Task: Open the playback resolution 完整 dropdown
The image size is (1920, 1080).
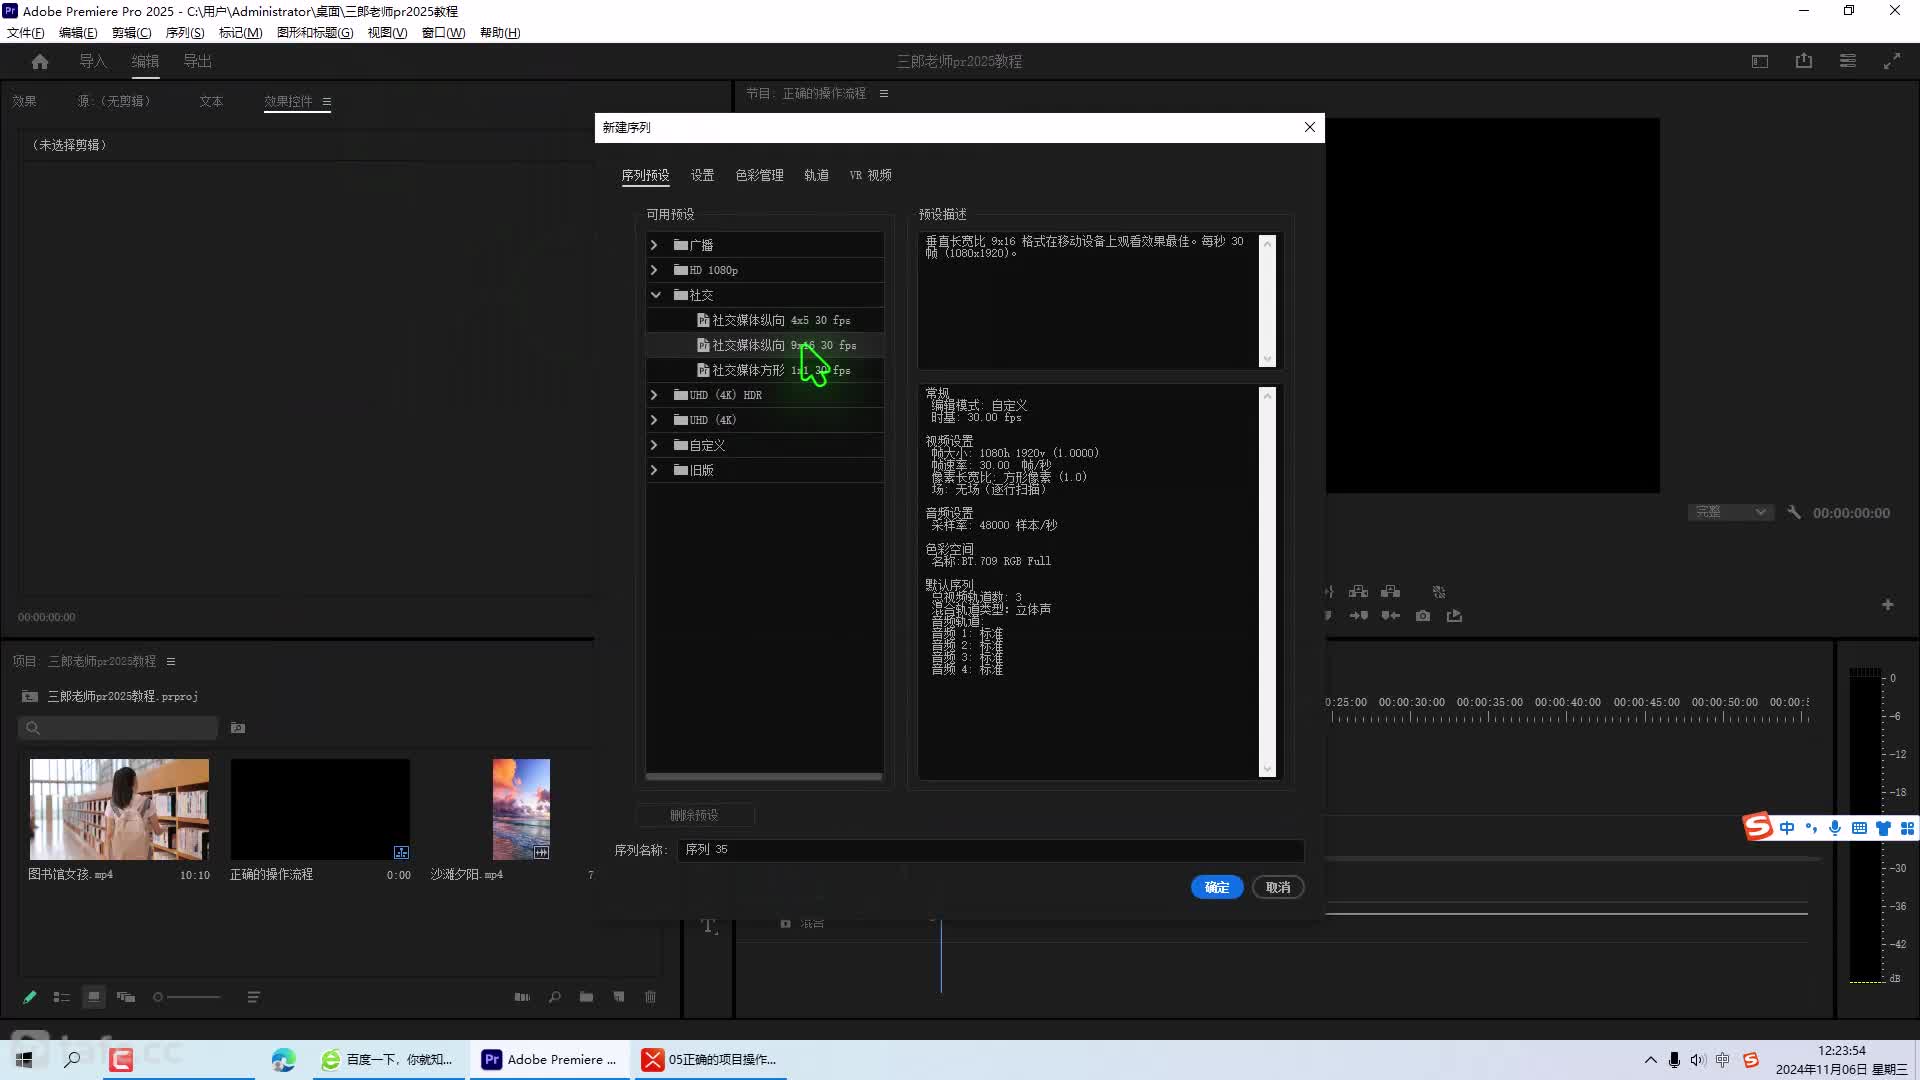Action: click(1730, 512)
